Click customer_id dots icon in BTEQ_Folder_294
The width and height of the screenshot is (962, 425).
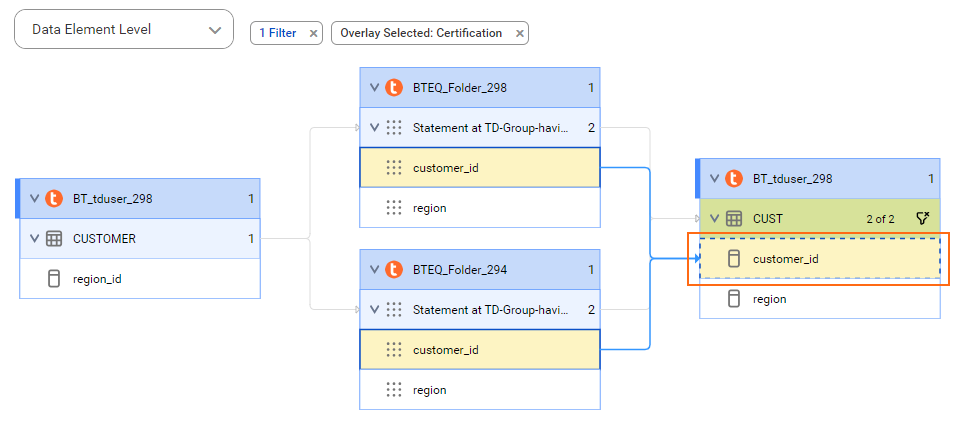pos(394,350)
